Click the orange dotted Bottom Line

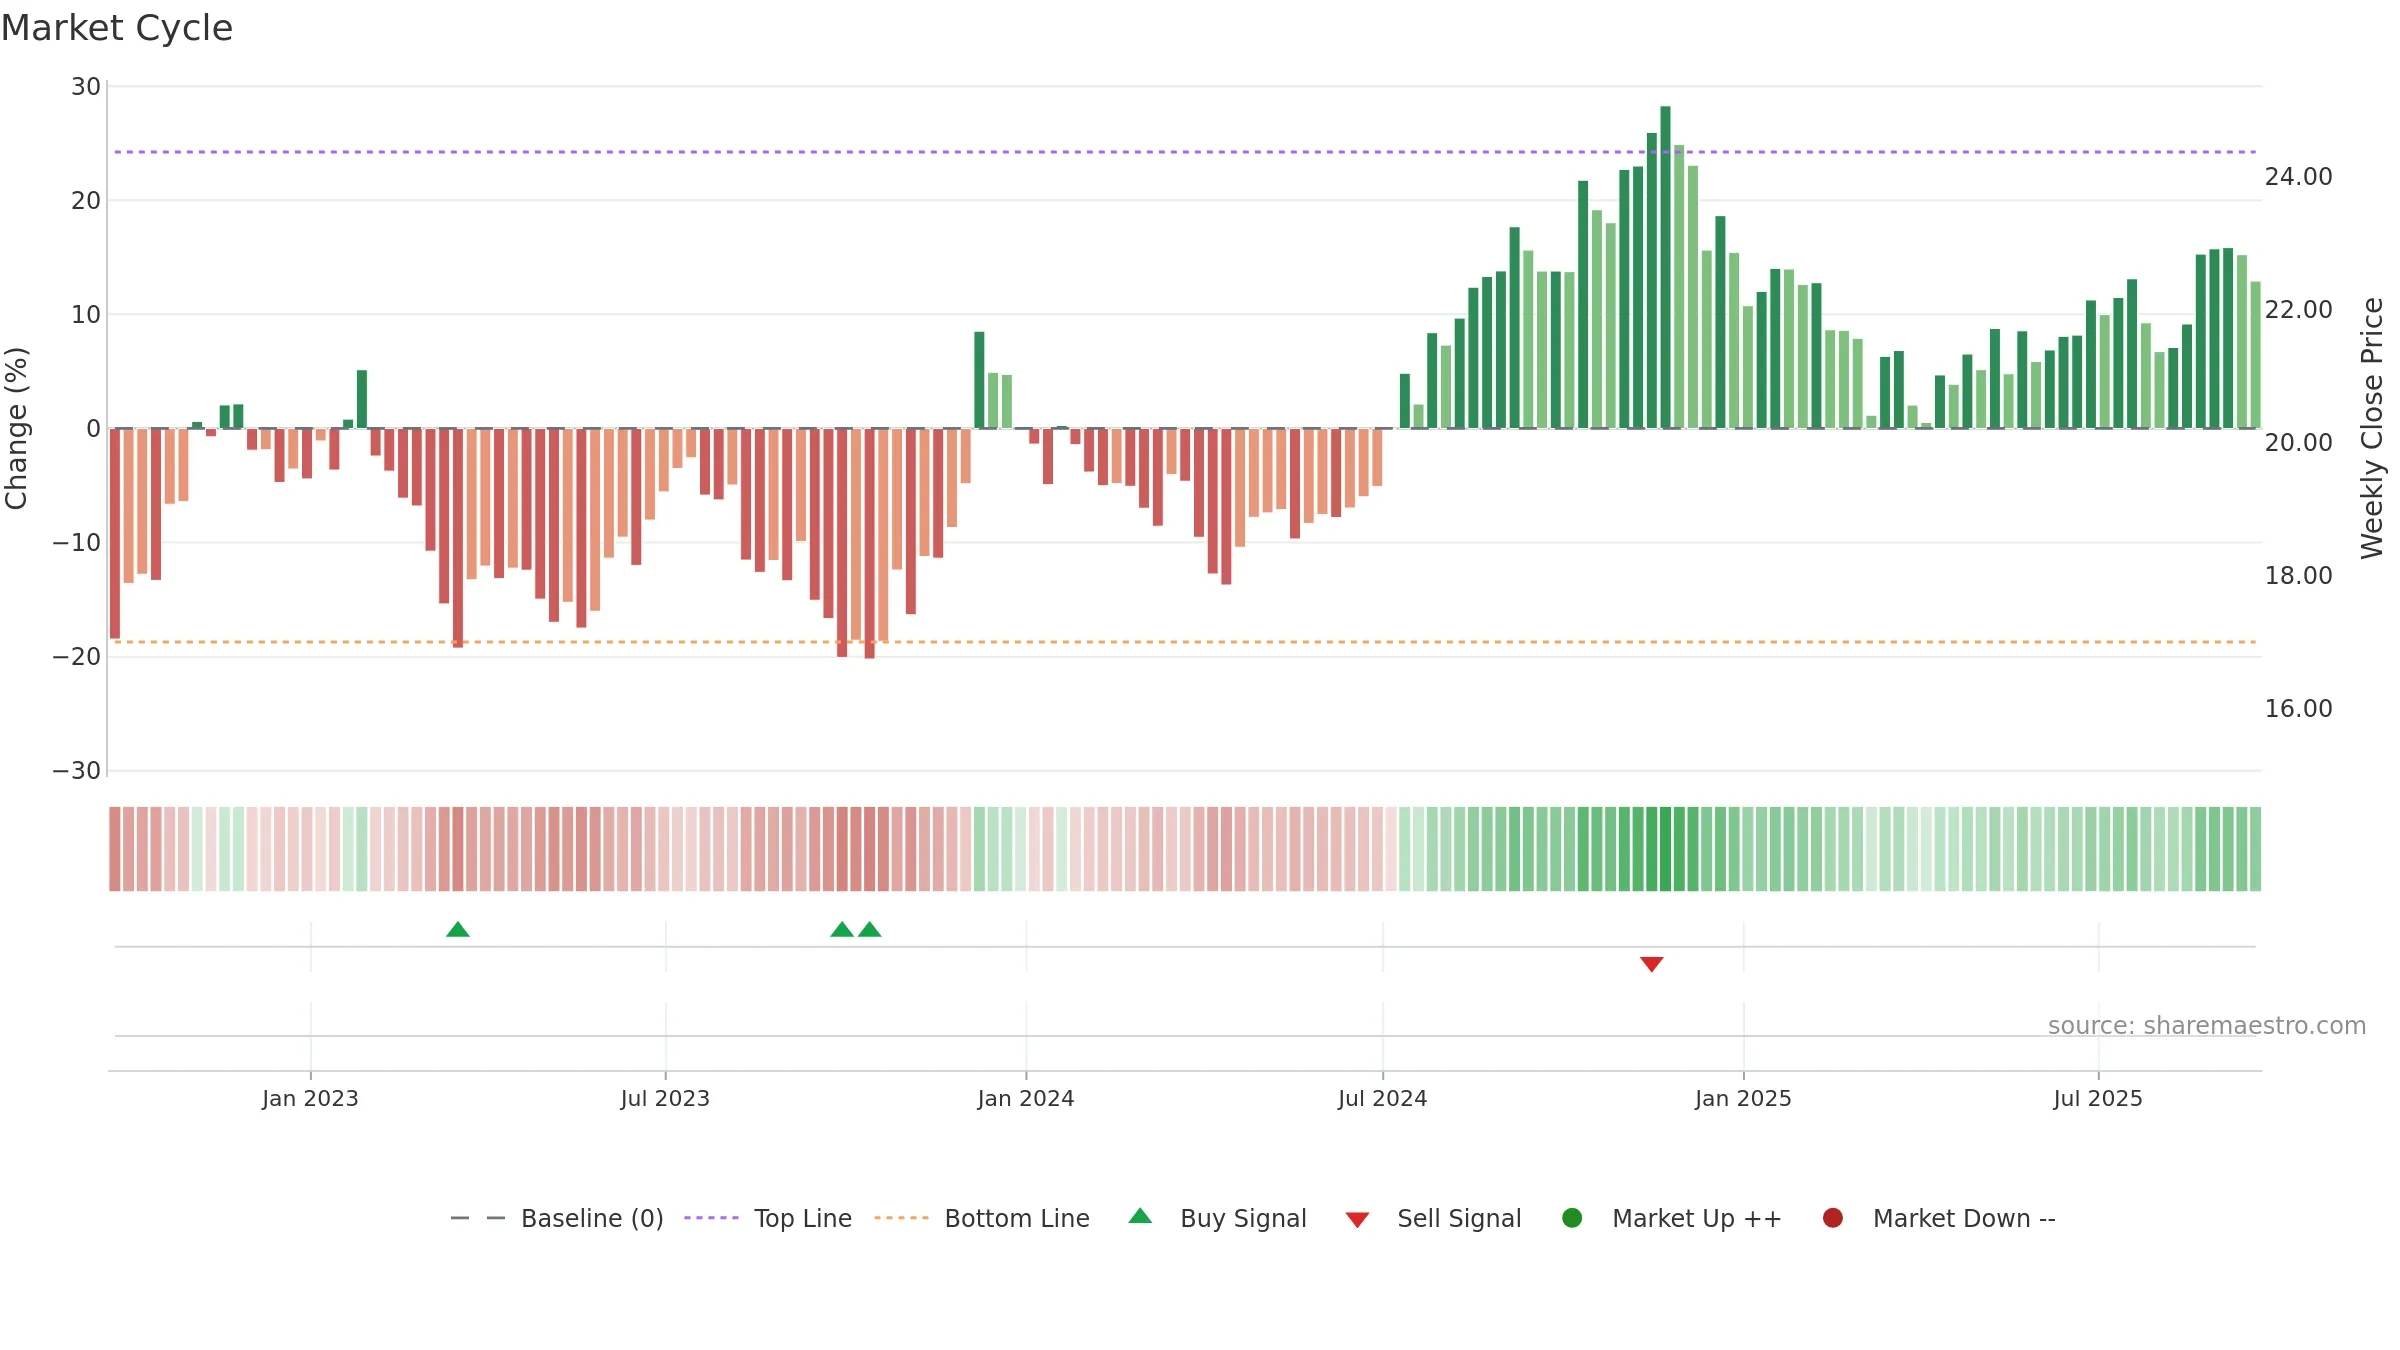[x=1185, y=642]
